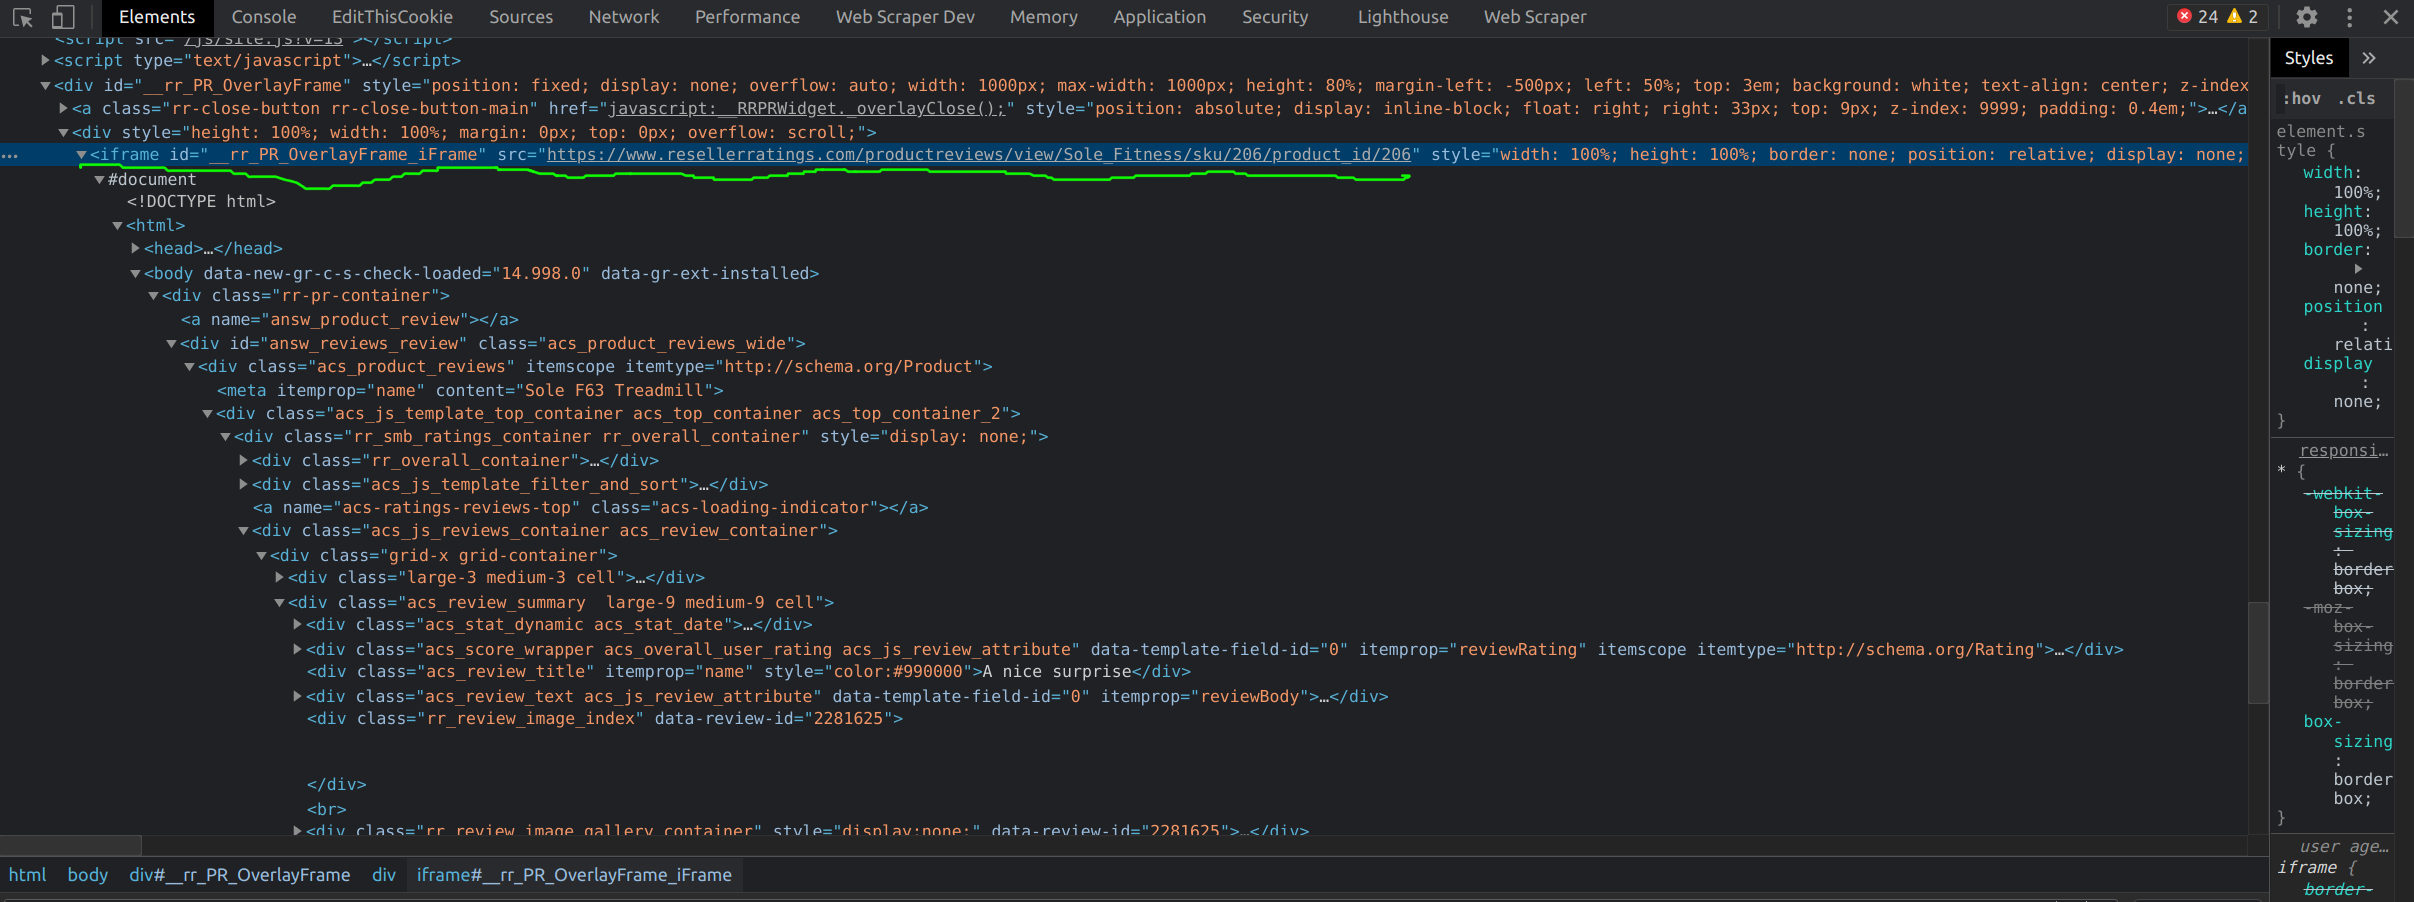The height and width of the screenshot is (902, 2414).
Task: Switch to the Console tab
Action: (263, 17)
